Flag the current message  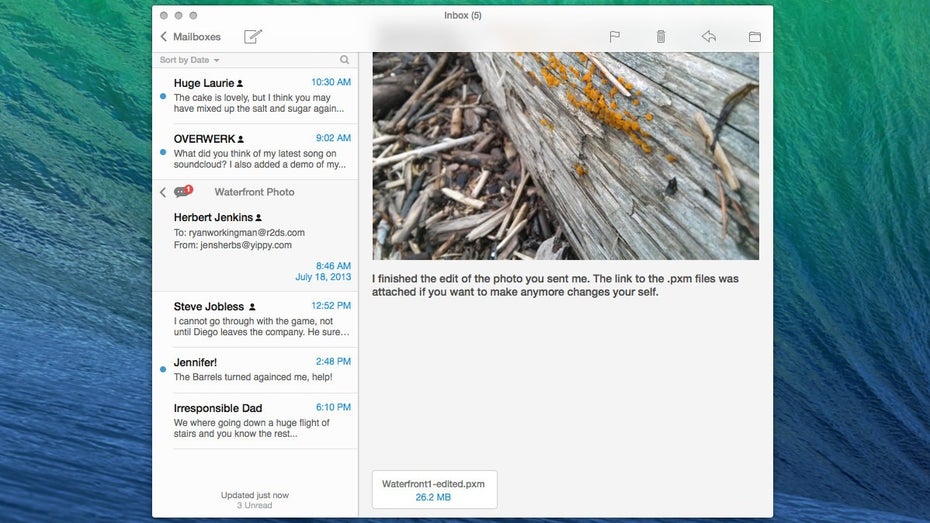point(615,37)
